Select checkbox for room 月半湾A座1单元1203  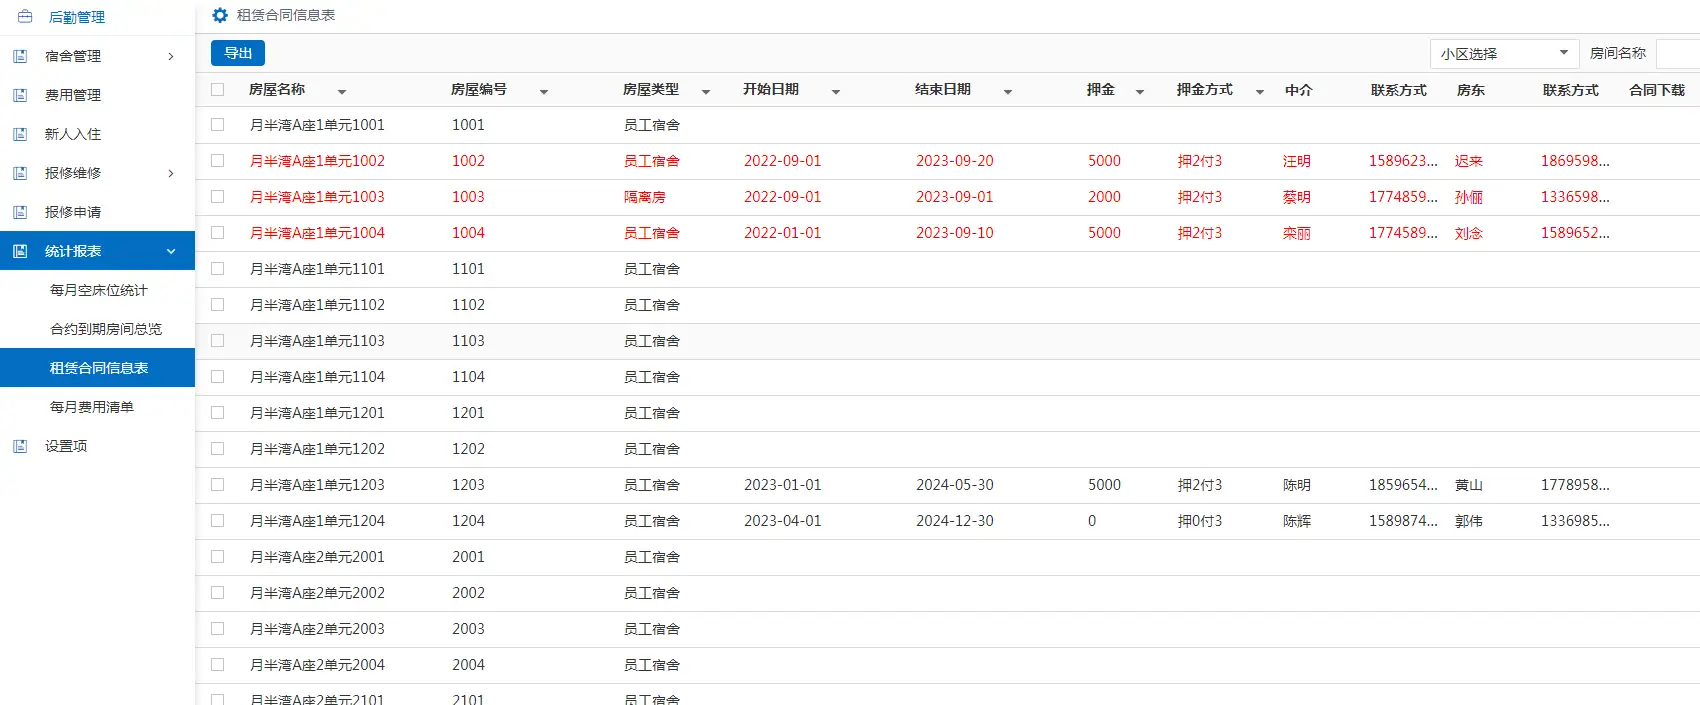pyautogui.click(x=218, y=485)
